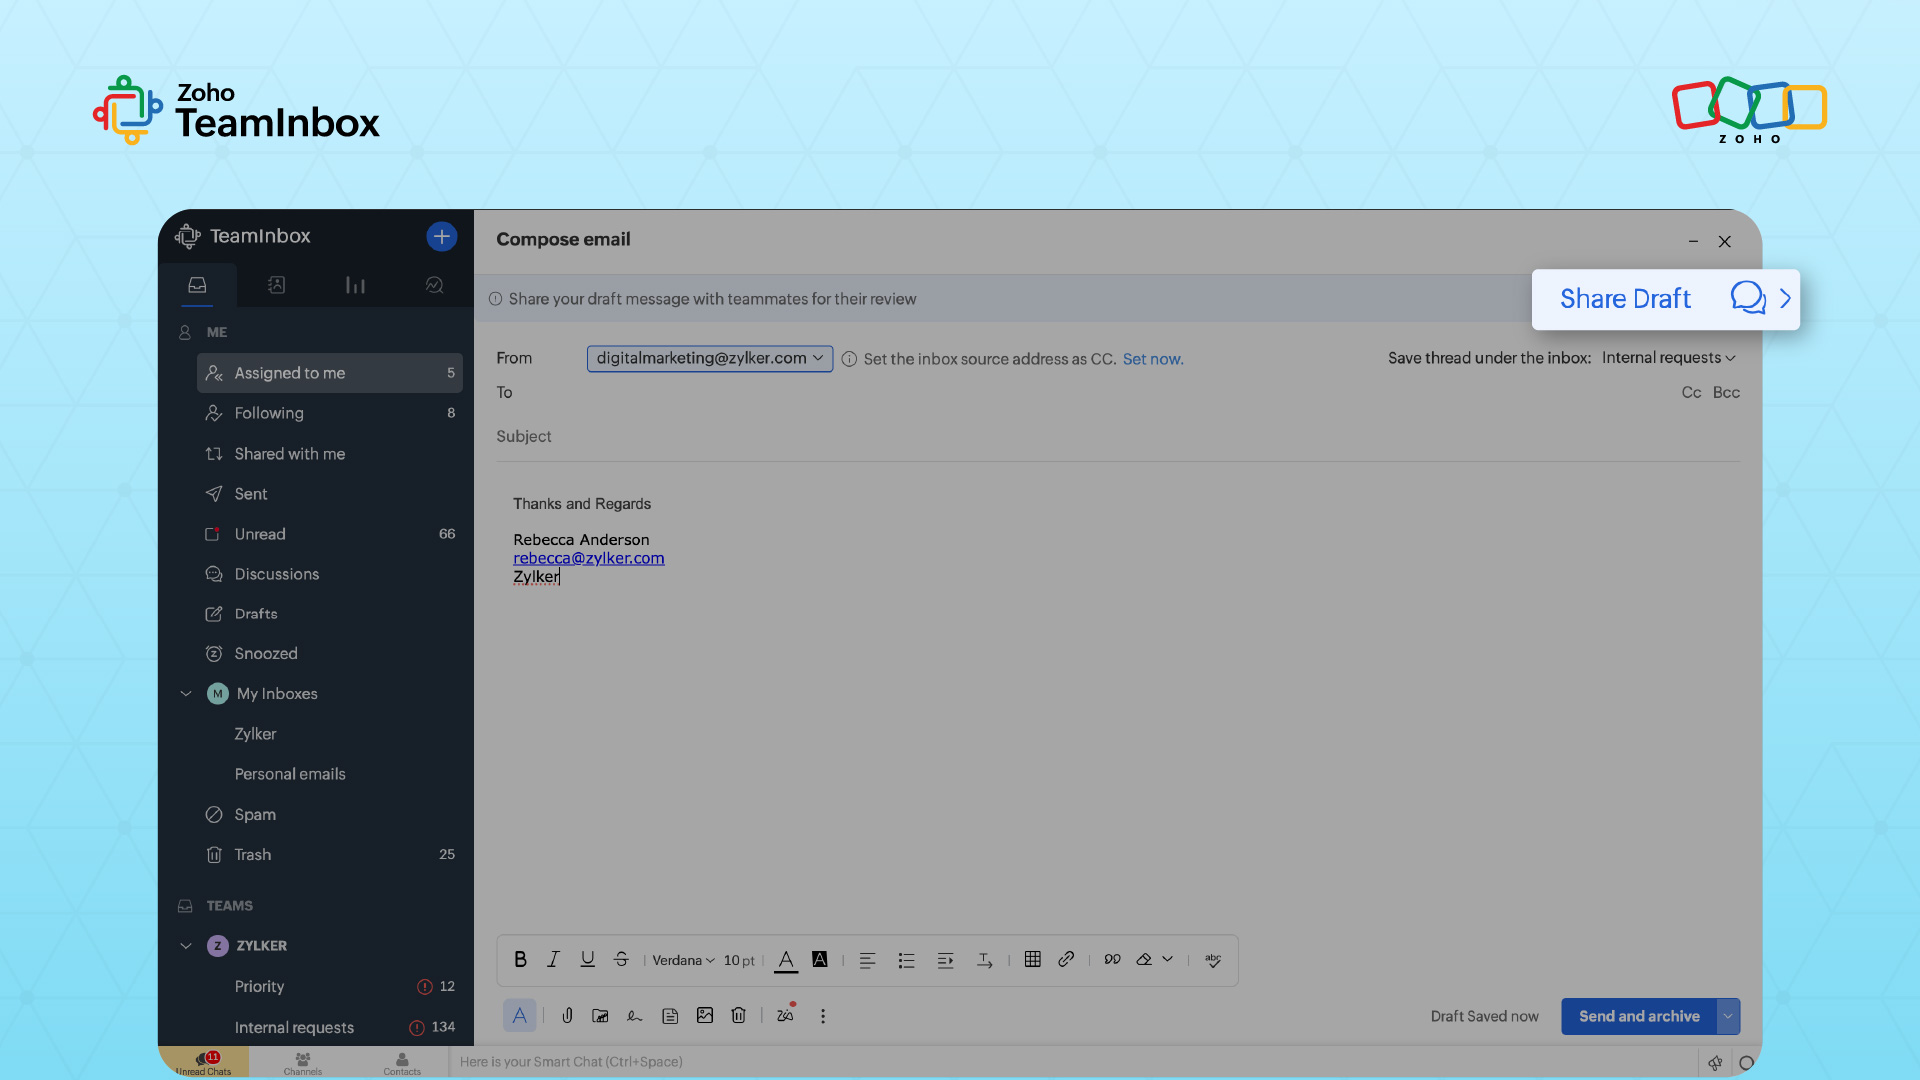1920x1080 pixels.
Task: Insert a table into the email
Action: pos(1032,960)
